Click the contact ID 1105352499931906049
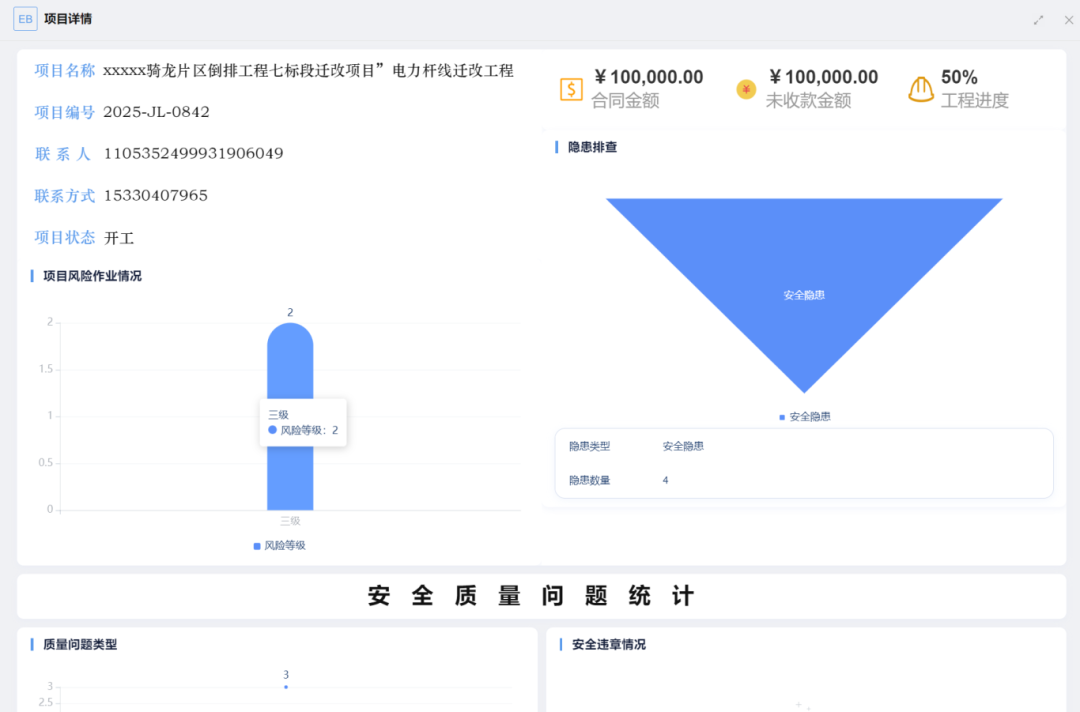The image size is (1080, 712). click(194, 154)
